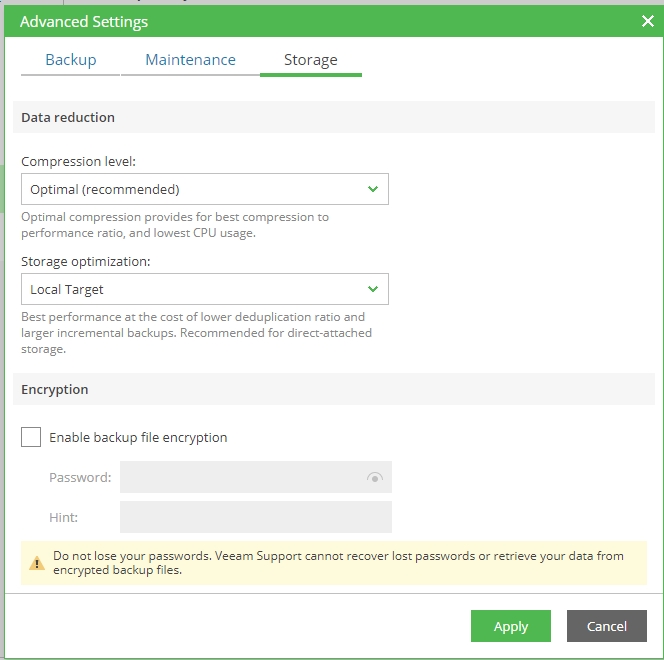The height and width of the screenshot is (660, 664).
Task: Click the eye icon to reveal password
Action: pos(375,478)
